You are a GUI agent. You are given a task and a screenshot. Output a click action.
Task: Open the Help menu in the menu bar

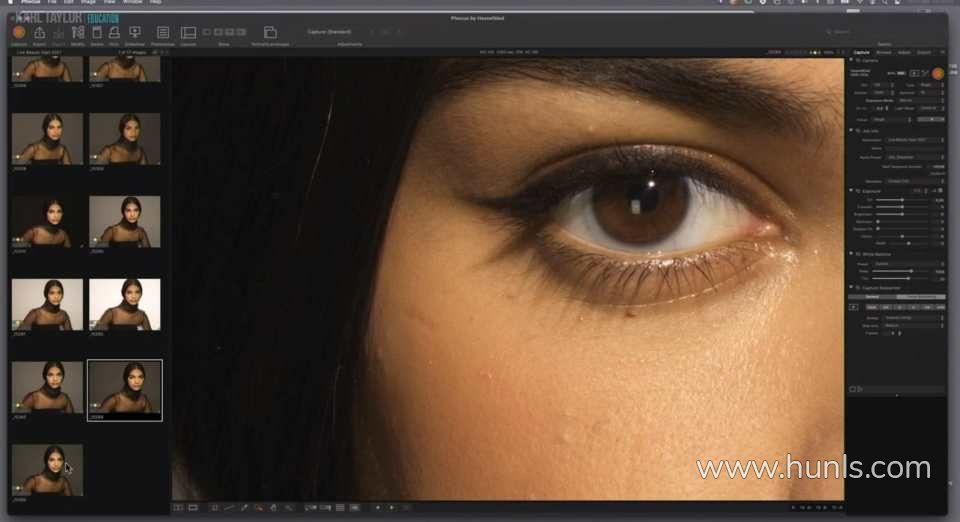point(156,2)
